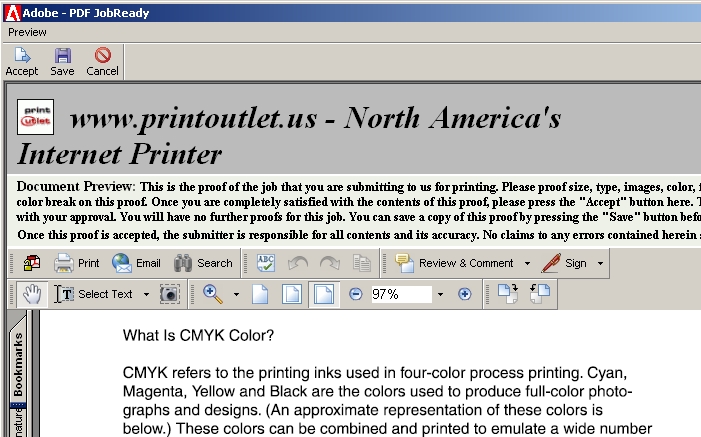The height and width of the screenshot is (437, 701).
Task: Click the print outlet logo
Action: (x=35, y=117)
